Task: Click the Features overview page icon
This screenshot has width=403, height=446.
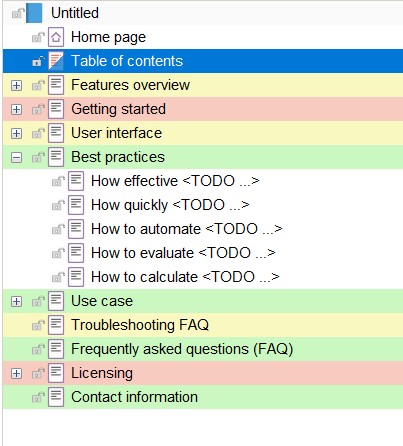Action: tap(56, 85)
